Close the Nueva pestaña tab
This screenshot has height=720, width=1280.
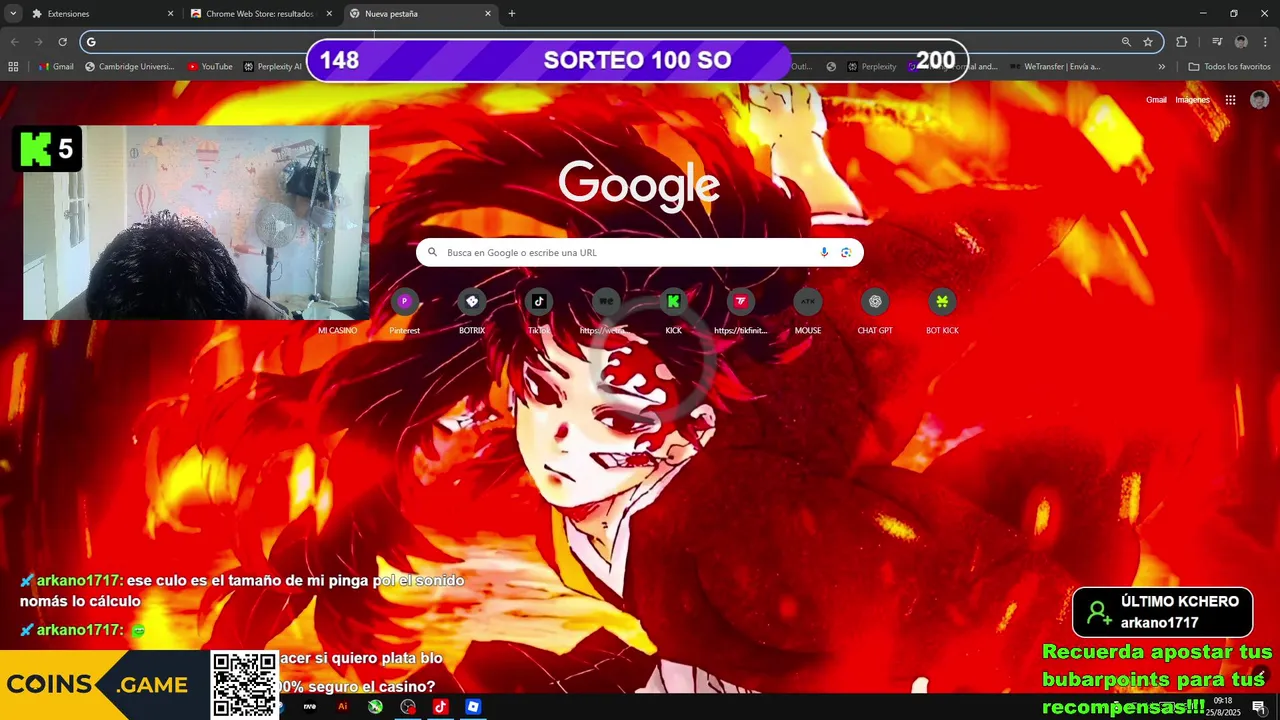pos(488,14)
